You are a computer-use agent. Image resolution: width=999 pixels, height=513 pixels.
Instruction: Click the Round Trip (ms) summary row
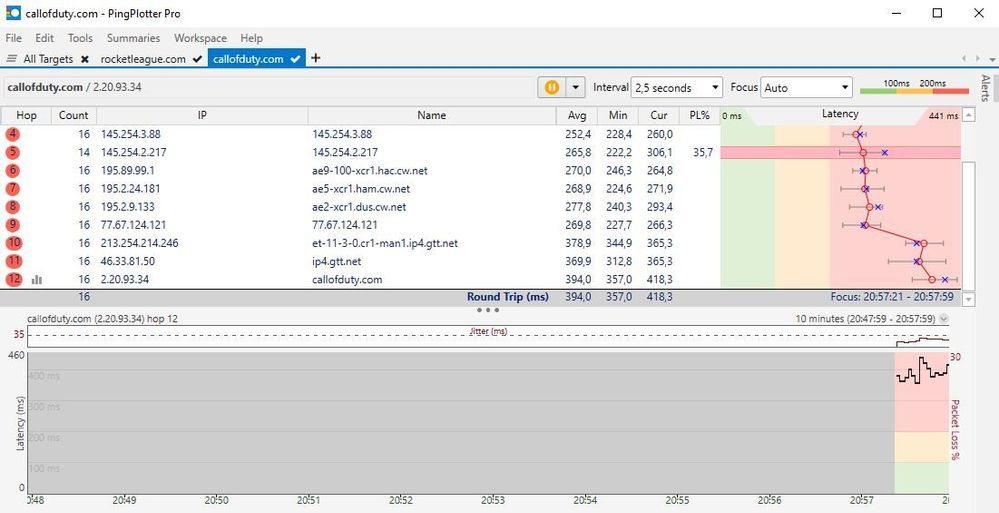click(x=480, y=297)
